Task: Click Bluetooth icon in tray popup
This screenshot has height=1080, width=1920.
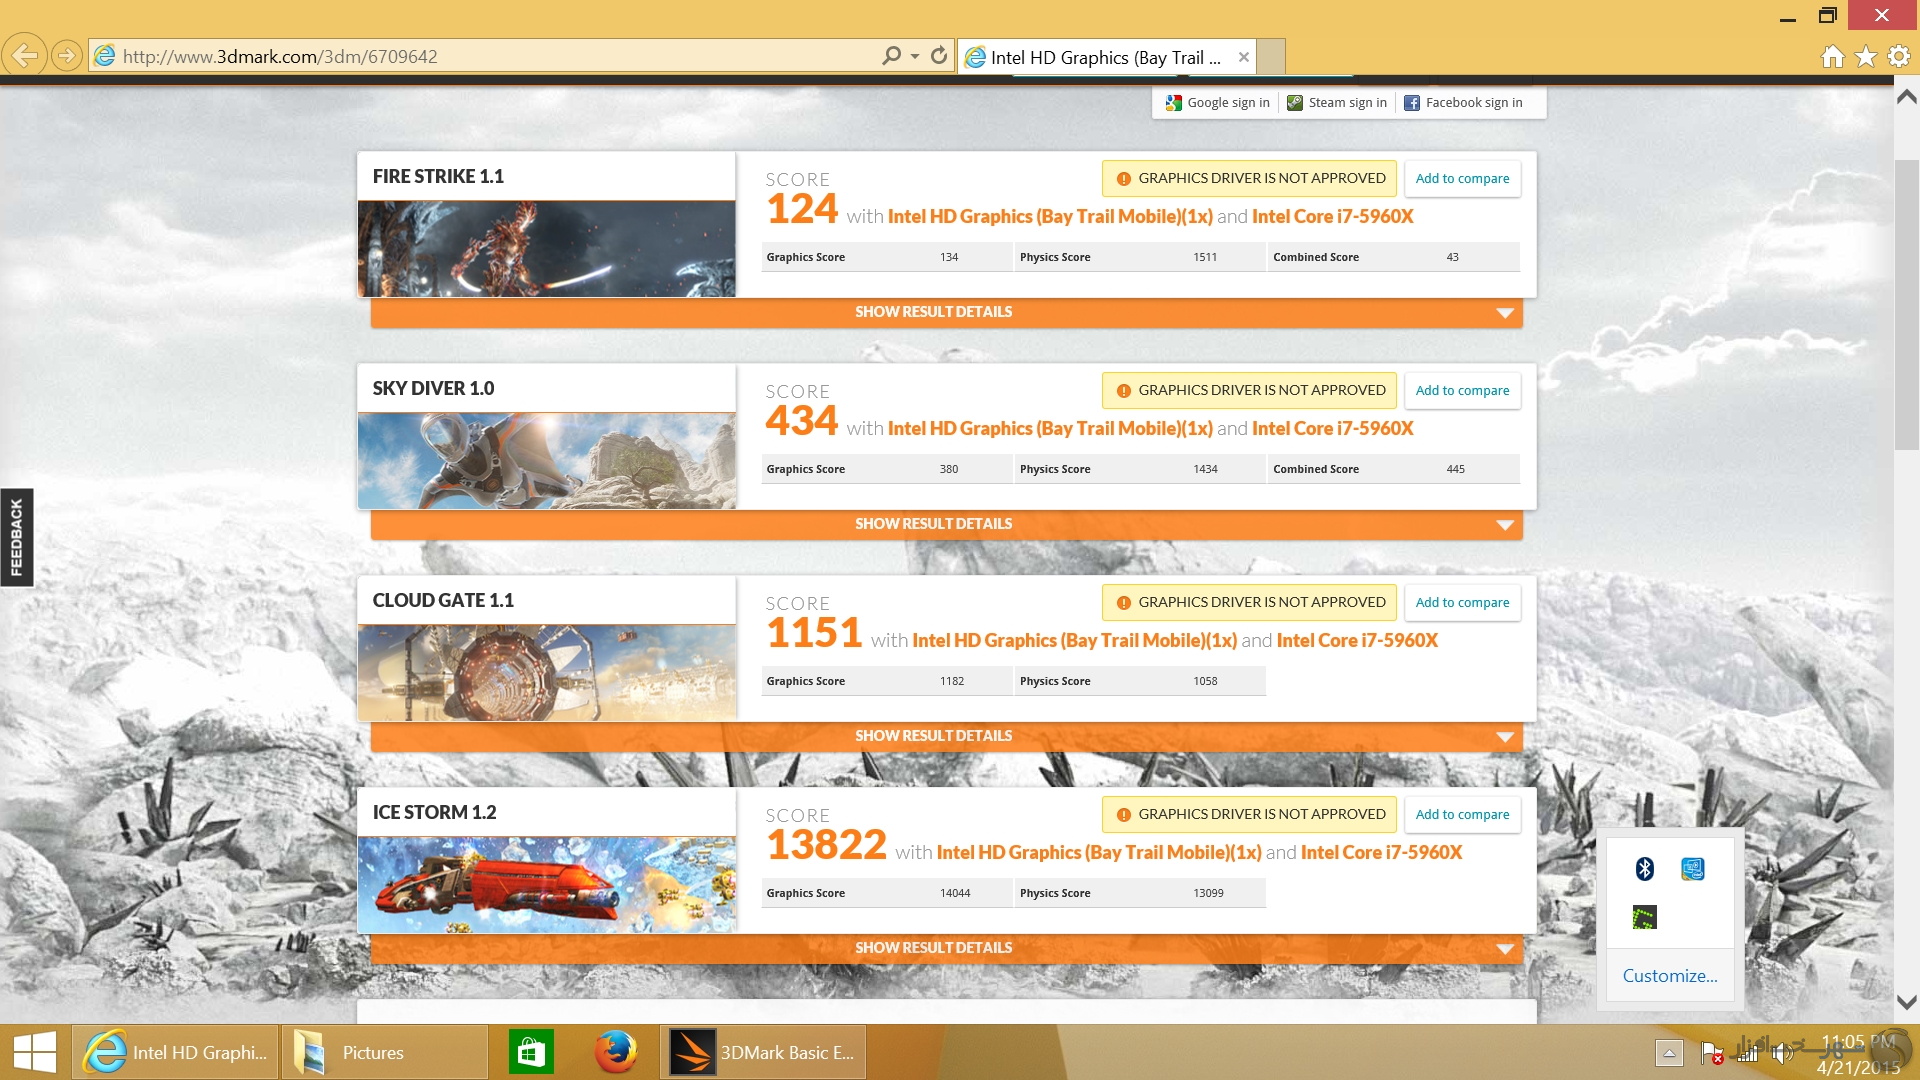Action: (x=1645, y=869)
